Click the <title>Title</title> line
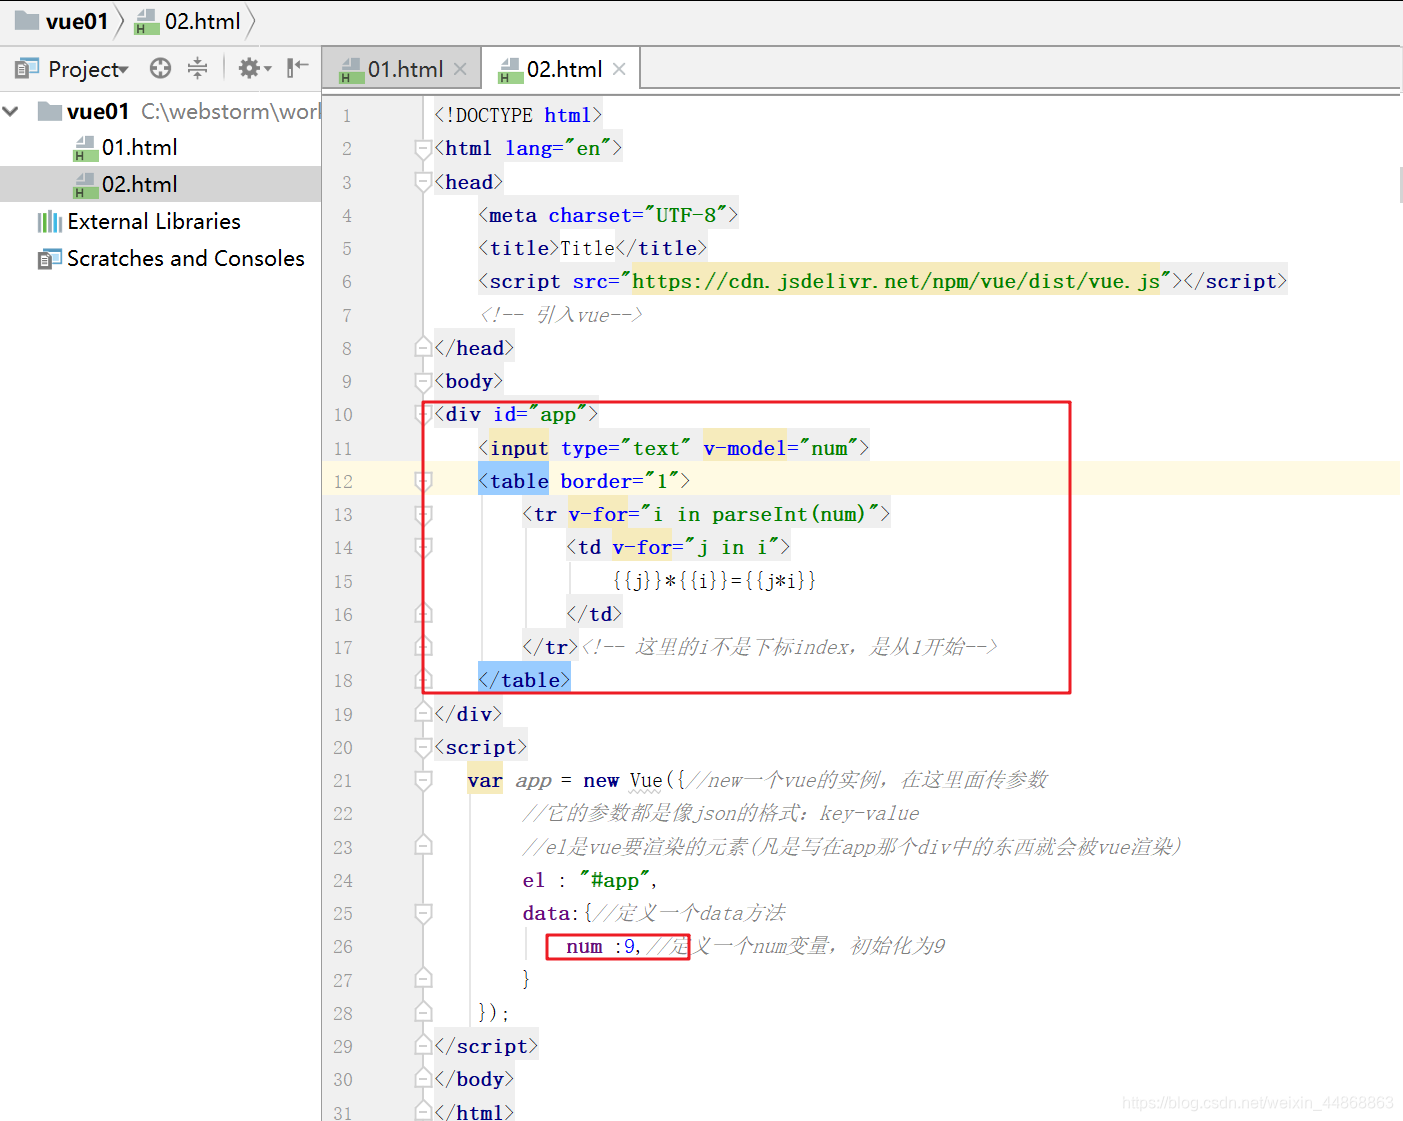 click(592, 248)
